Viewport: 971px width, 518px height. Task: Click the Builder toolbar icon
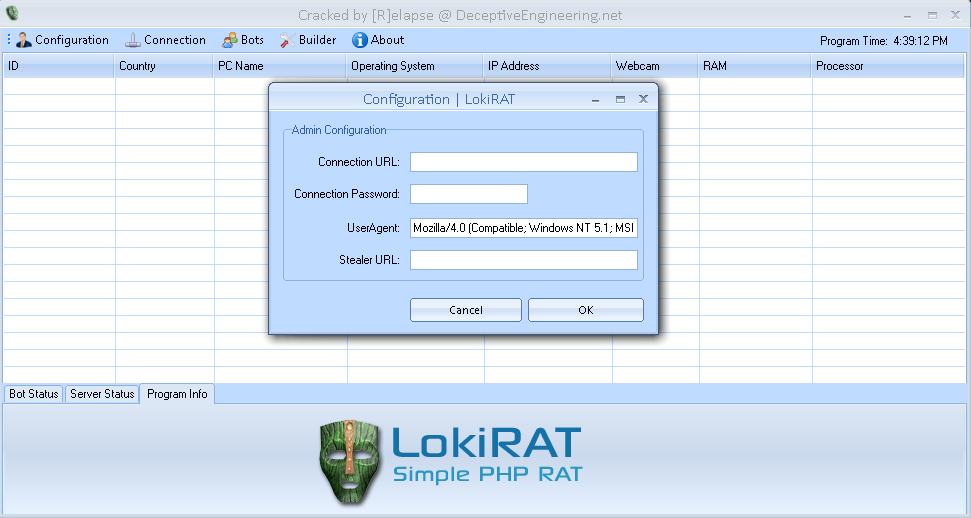[x=286, y=40]
